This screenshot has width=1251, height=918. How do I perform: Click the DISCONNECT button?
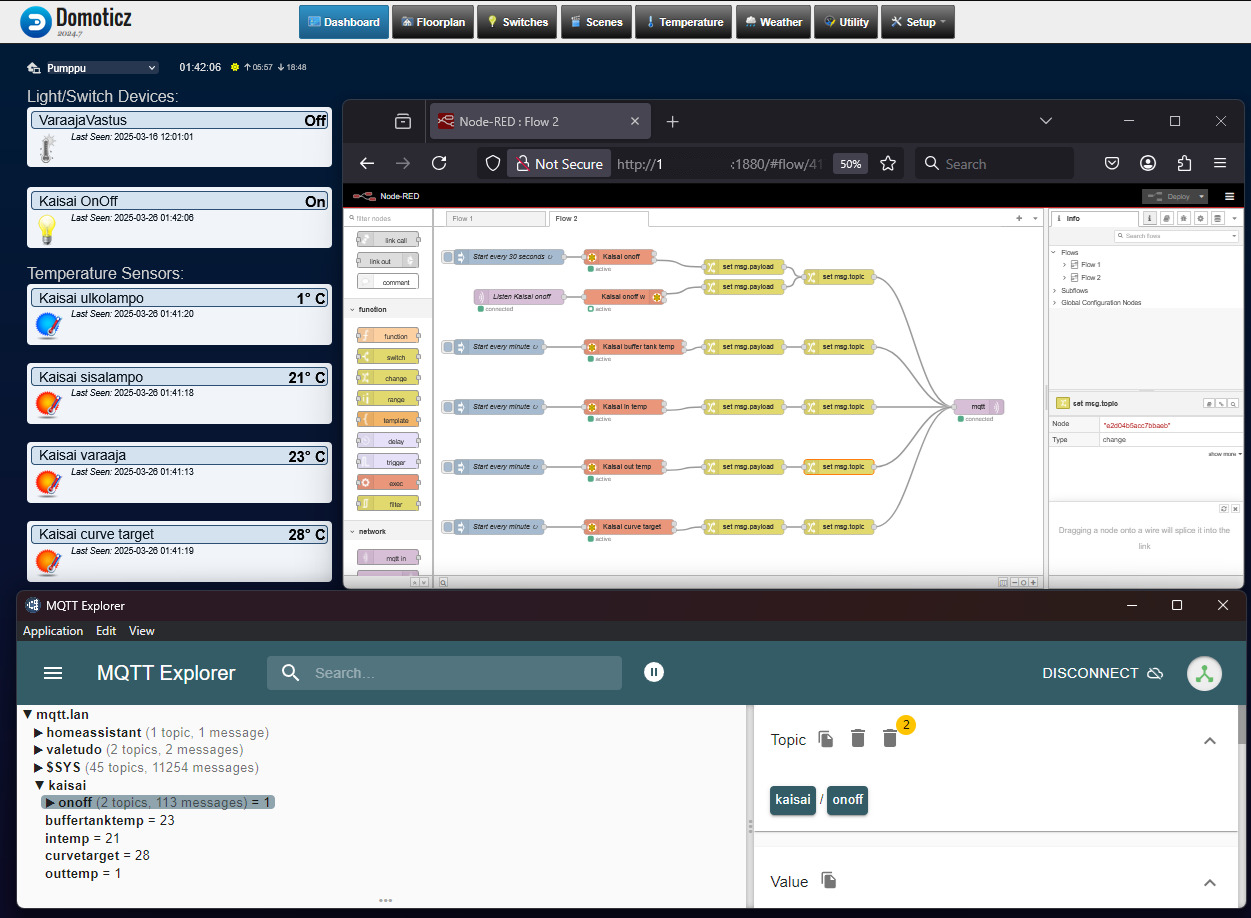click(1101, 673)
